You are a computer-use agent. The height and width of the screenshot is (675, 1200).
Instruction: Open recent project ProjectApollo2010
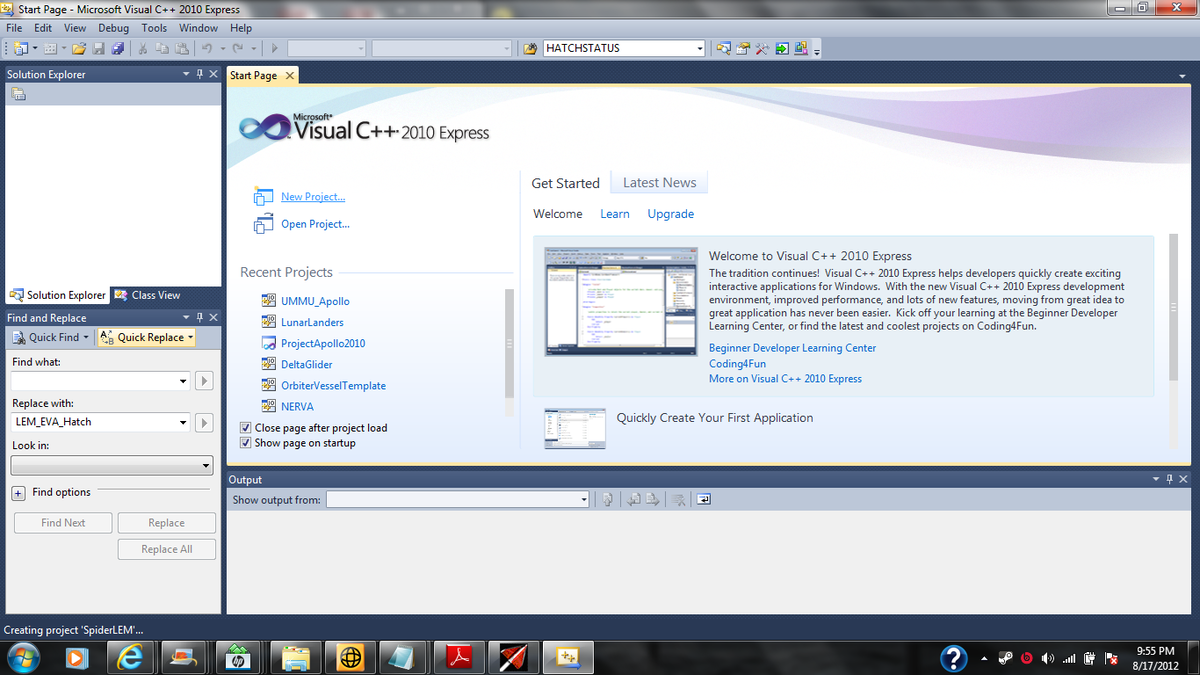pos(323,343)
